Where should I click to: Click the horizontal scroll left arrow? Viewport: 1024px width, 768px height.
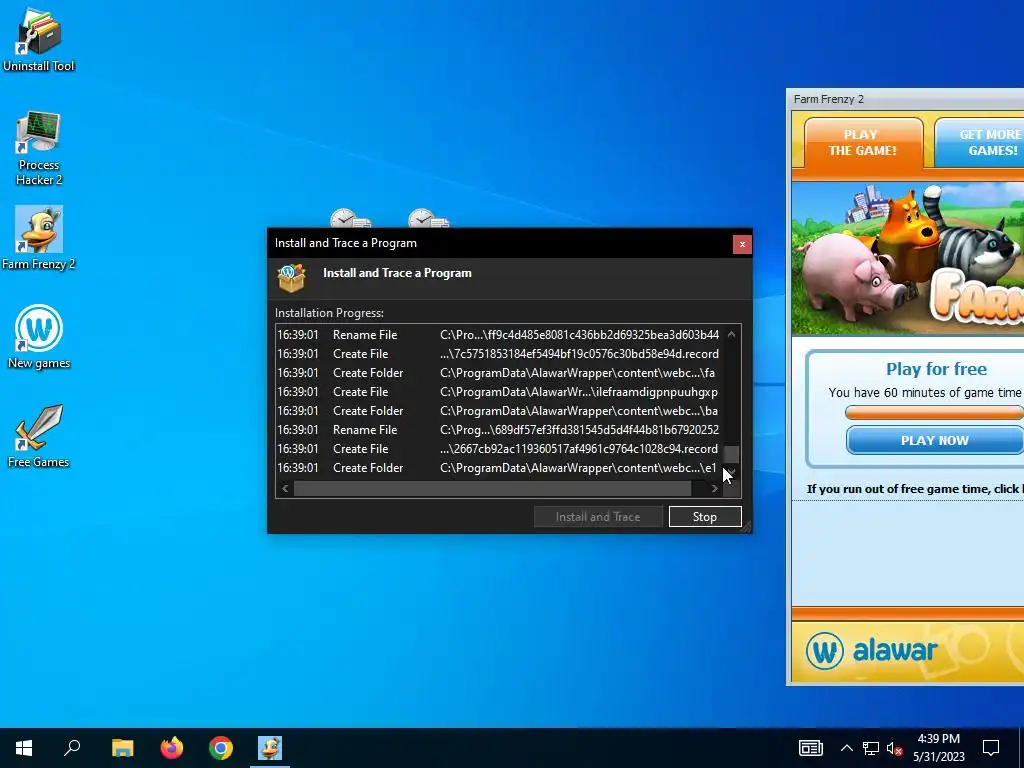pyautogui.click(x=285, y=488)
